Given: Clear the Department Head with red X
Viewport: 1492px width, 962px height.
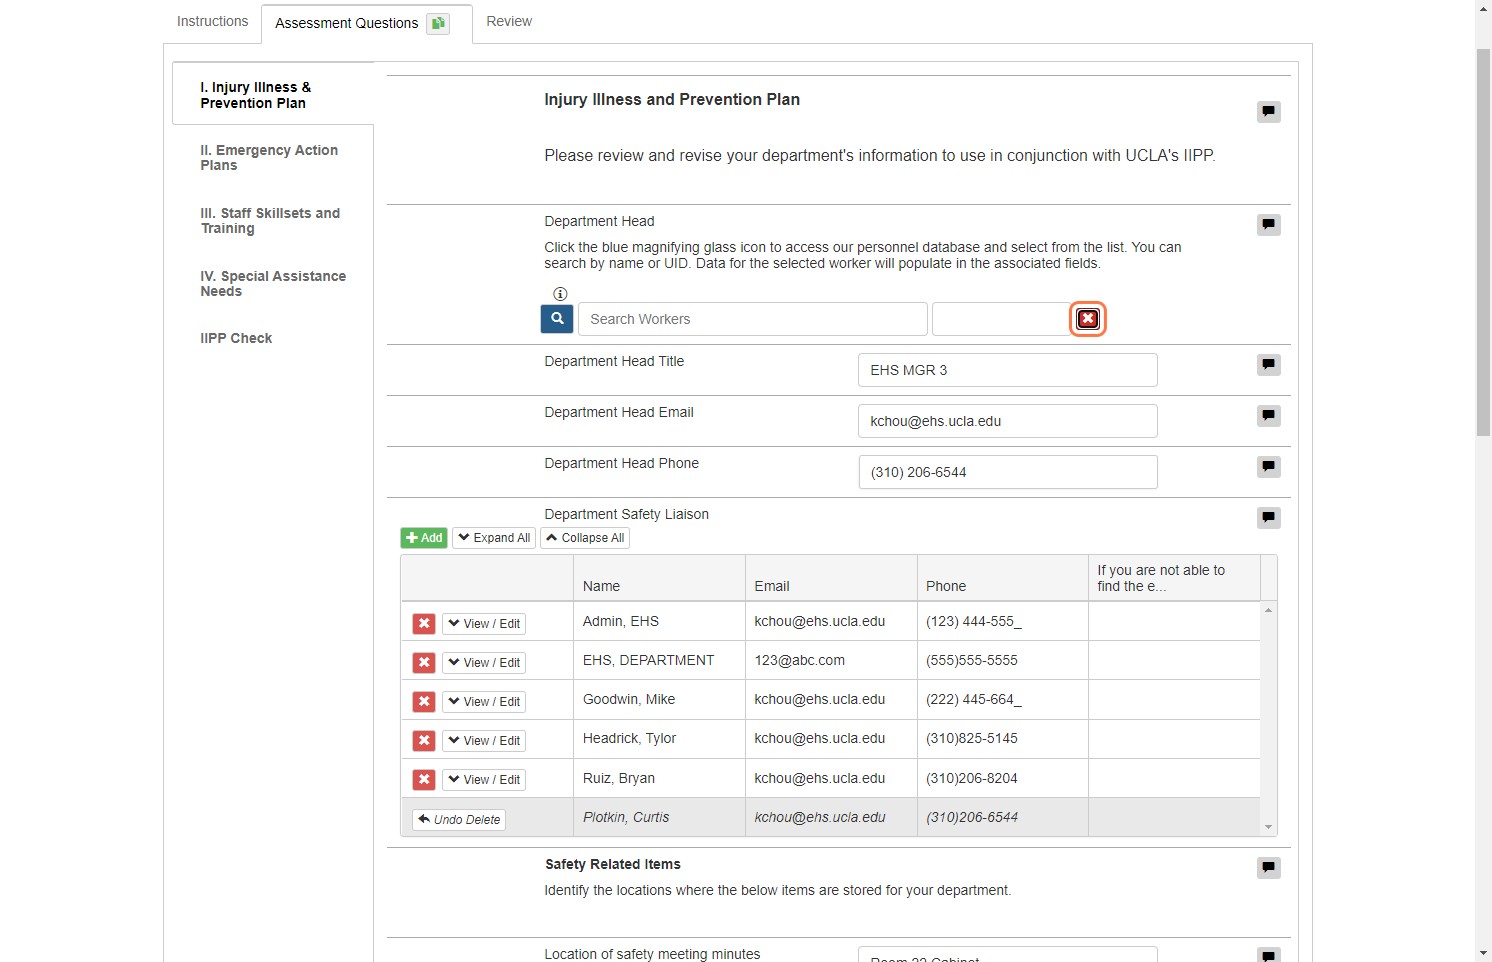Looking at the screenshot, I should pyautogui.click(x=1088, y=319).
